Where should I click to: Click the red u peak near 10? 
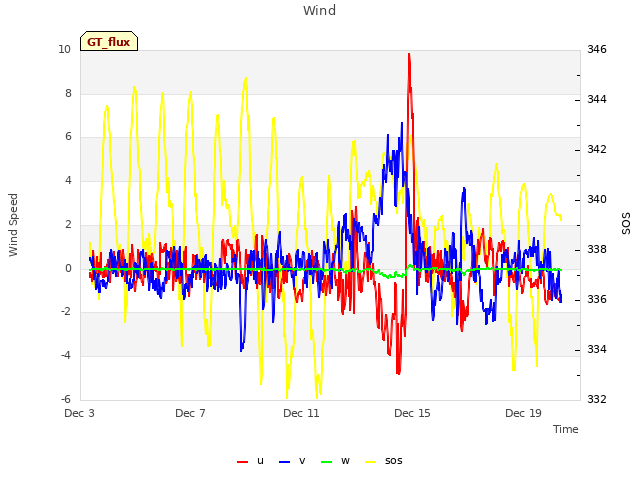pos(409,54)
